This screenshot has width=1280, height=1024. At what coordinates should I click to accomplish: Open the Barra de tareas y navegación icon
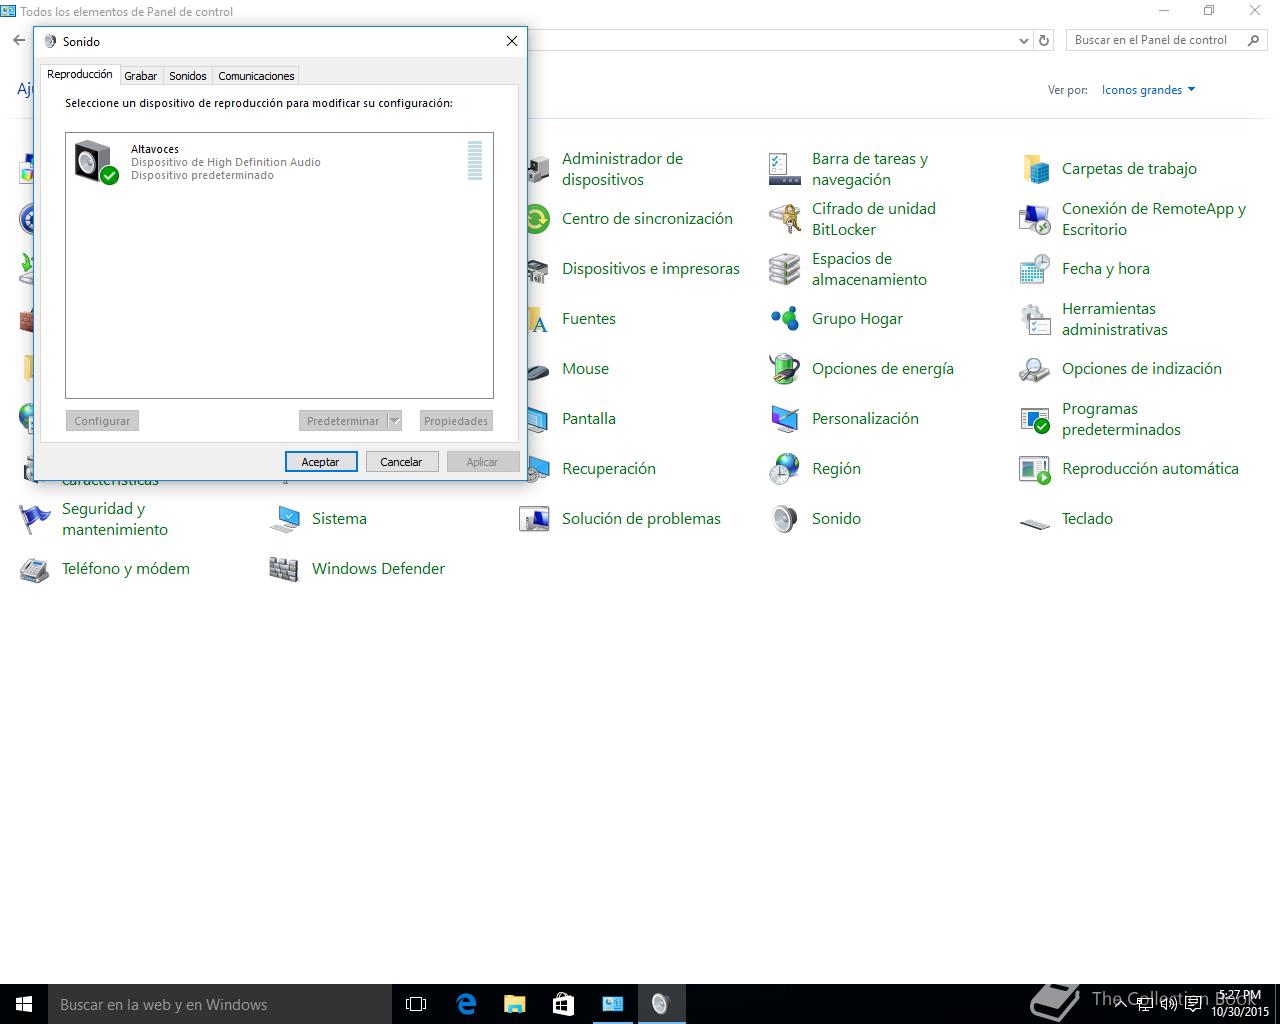coord(785,169)
